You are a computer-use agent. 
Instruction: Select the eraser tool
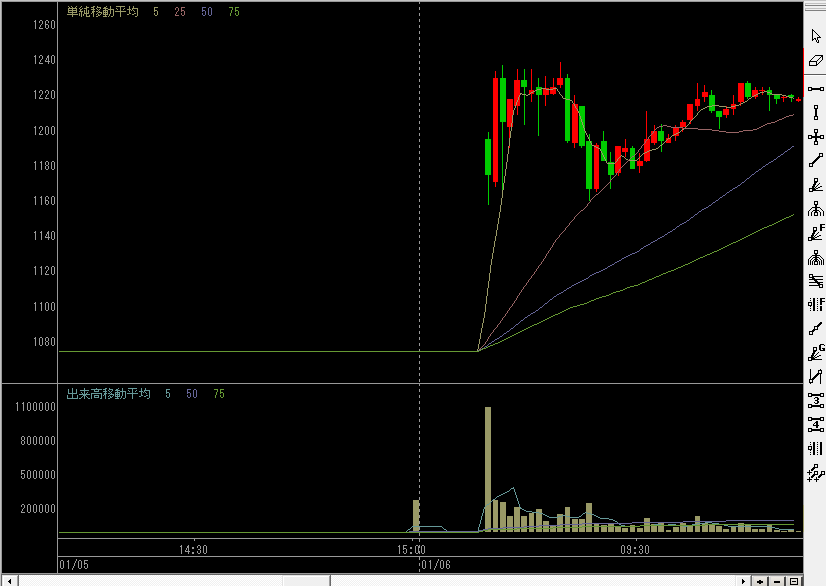pos(815,61)
